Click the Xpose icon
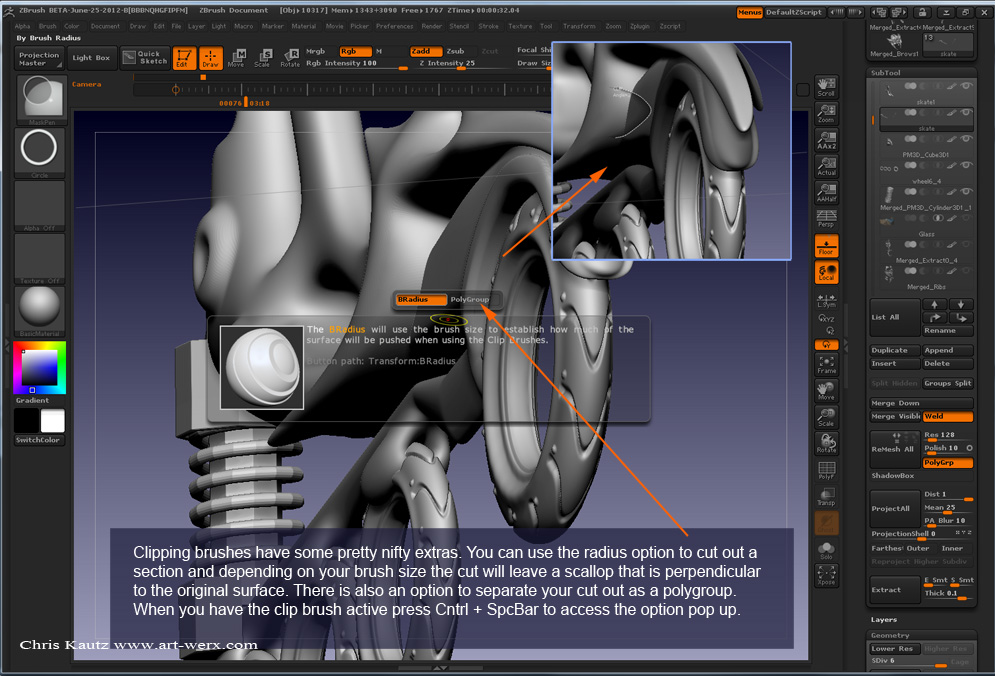Image resolution: width=995 pixels, height=676 pixels. point(826,576)
